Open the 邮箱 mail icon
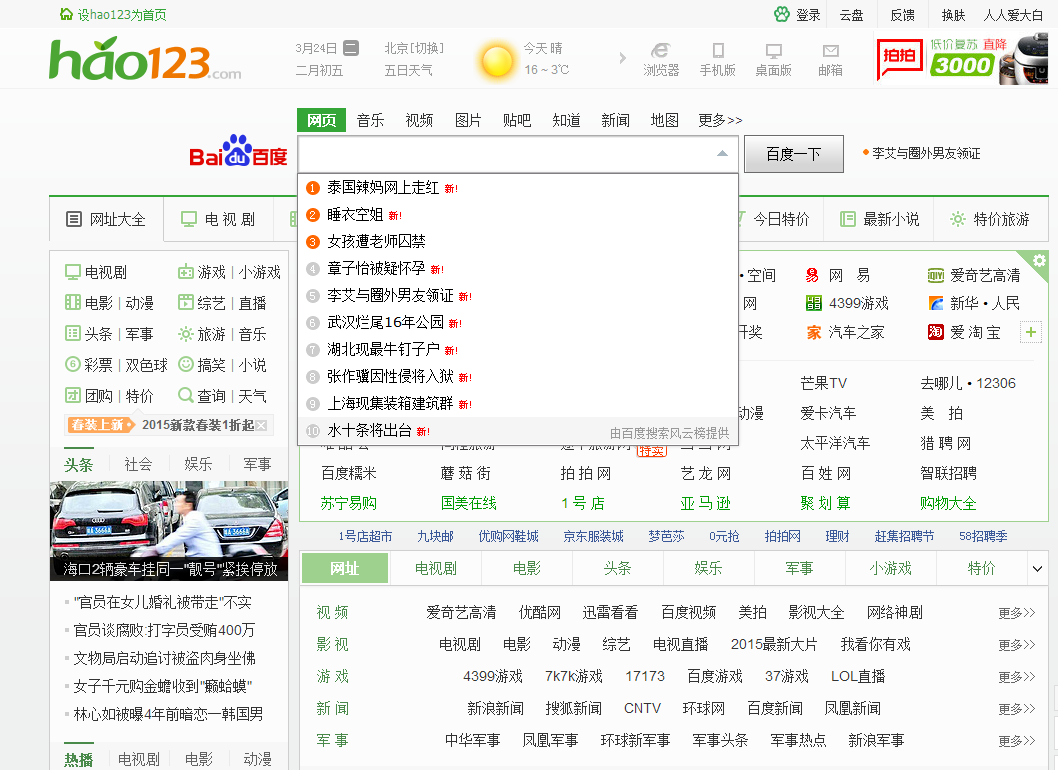Viewport: 1058px width, 770px height. point(830,57)
